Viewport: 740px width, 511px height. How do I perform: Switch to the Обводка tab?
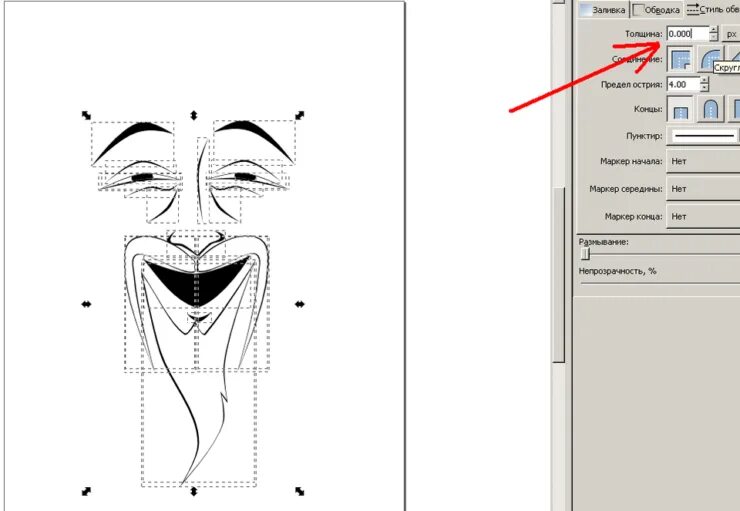point(657,9)
